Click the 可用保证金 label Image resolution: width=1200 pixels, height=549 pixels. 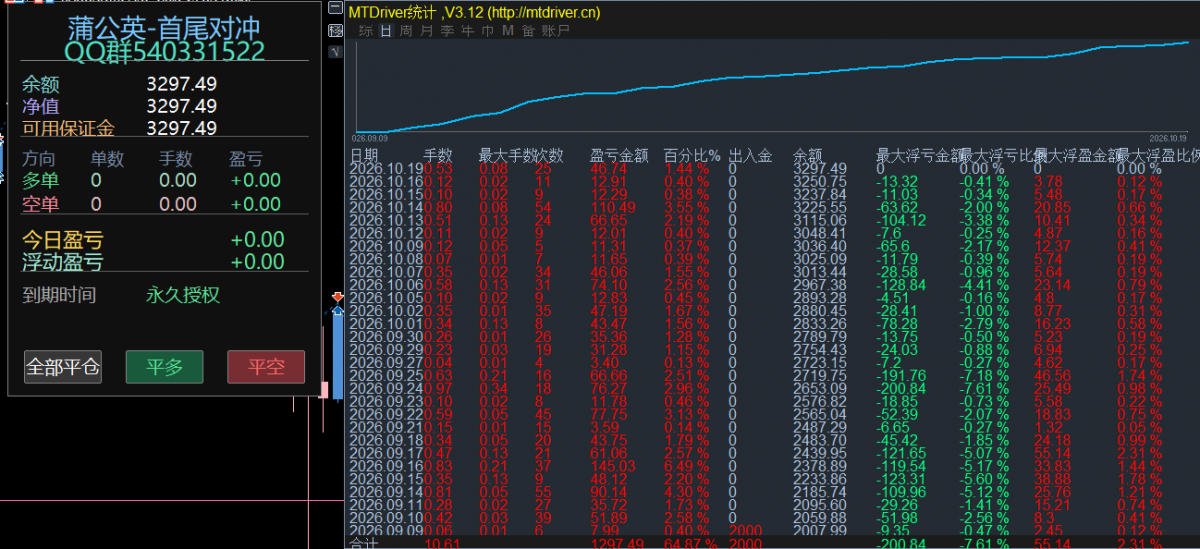point(68,128)
